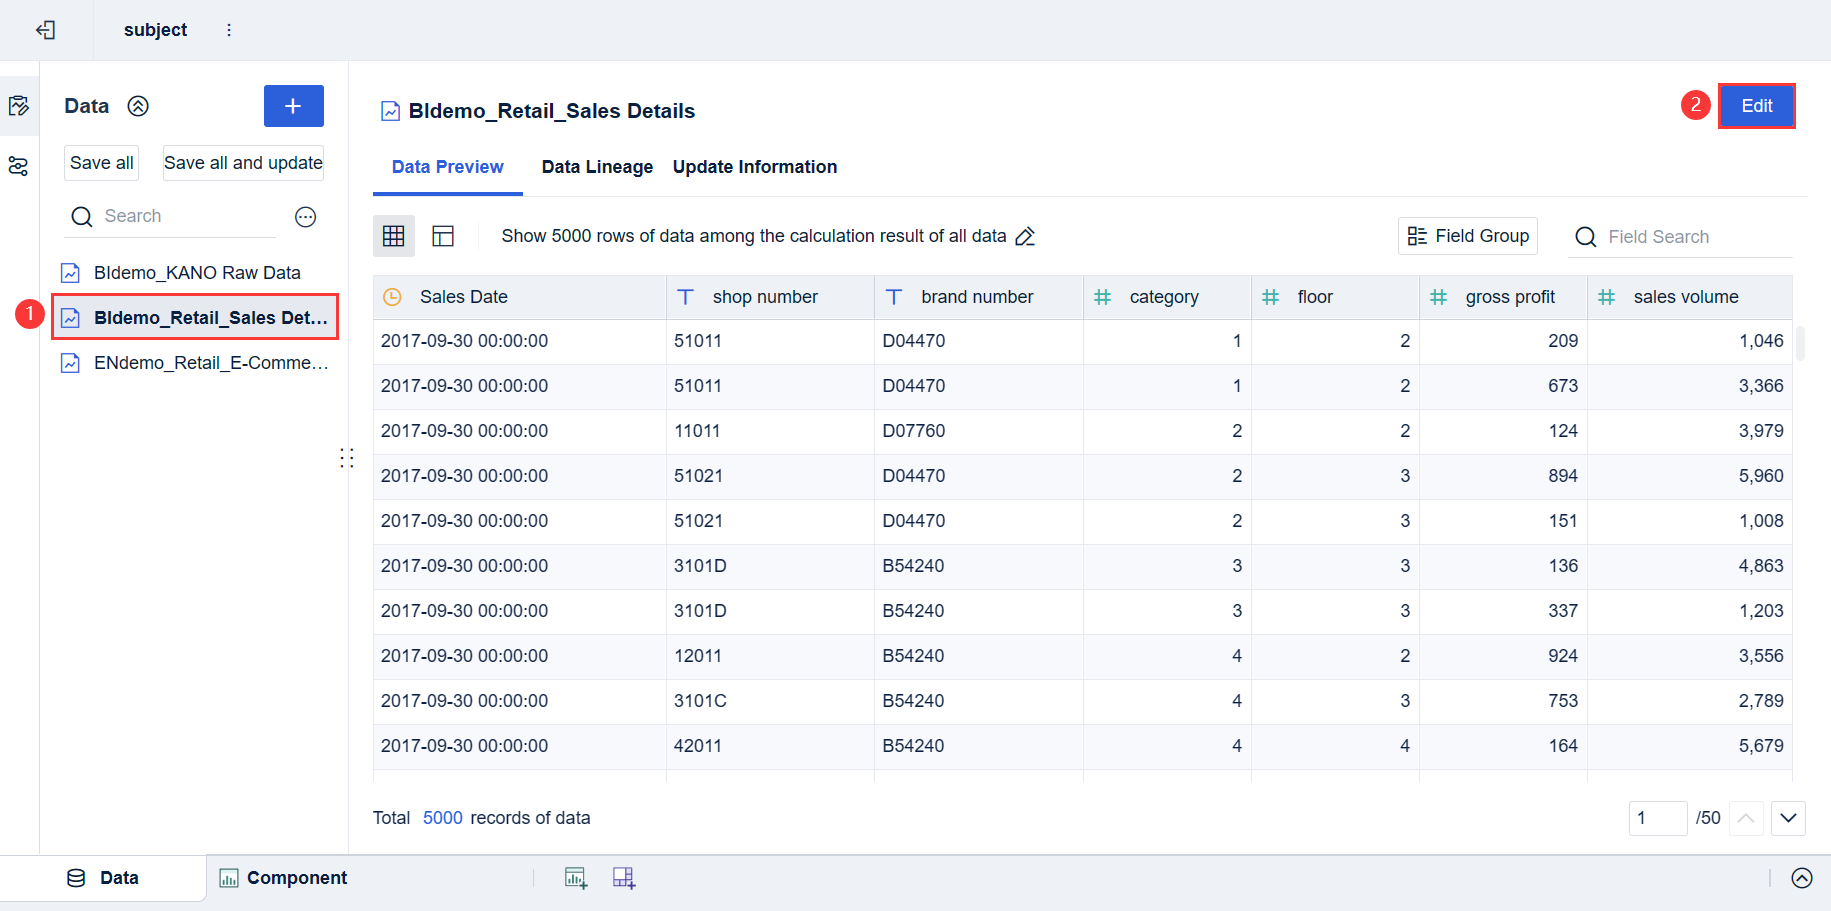1831x911 pixels.
Task: Expand the bottom panel with the circled up arrow
Action: pyautogui.click(x=1801, y=878)
